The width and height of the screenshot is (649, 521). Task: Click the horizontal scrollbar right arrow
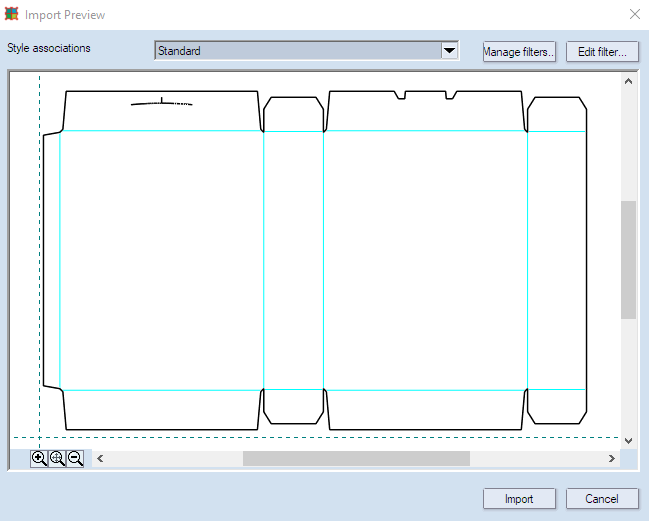pos(612,459)
